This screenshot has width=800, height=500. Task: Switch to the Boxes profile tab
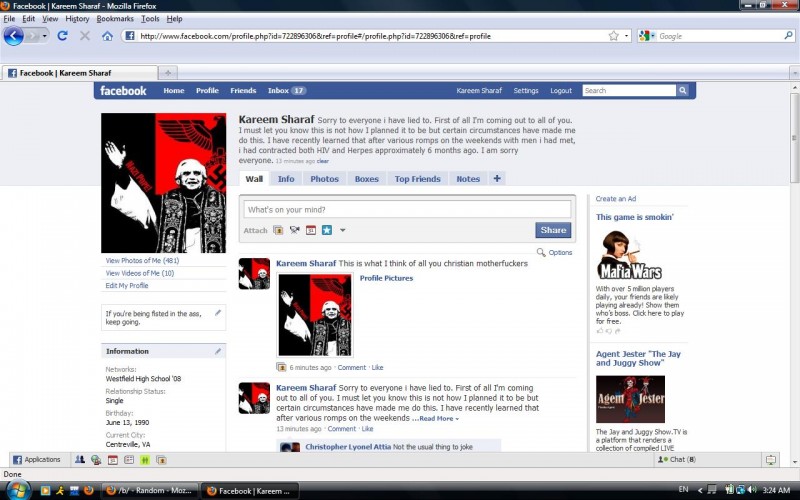(x=366, y=179)
